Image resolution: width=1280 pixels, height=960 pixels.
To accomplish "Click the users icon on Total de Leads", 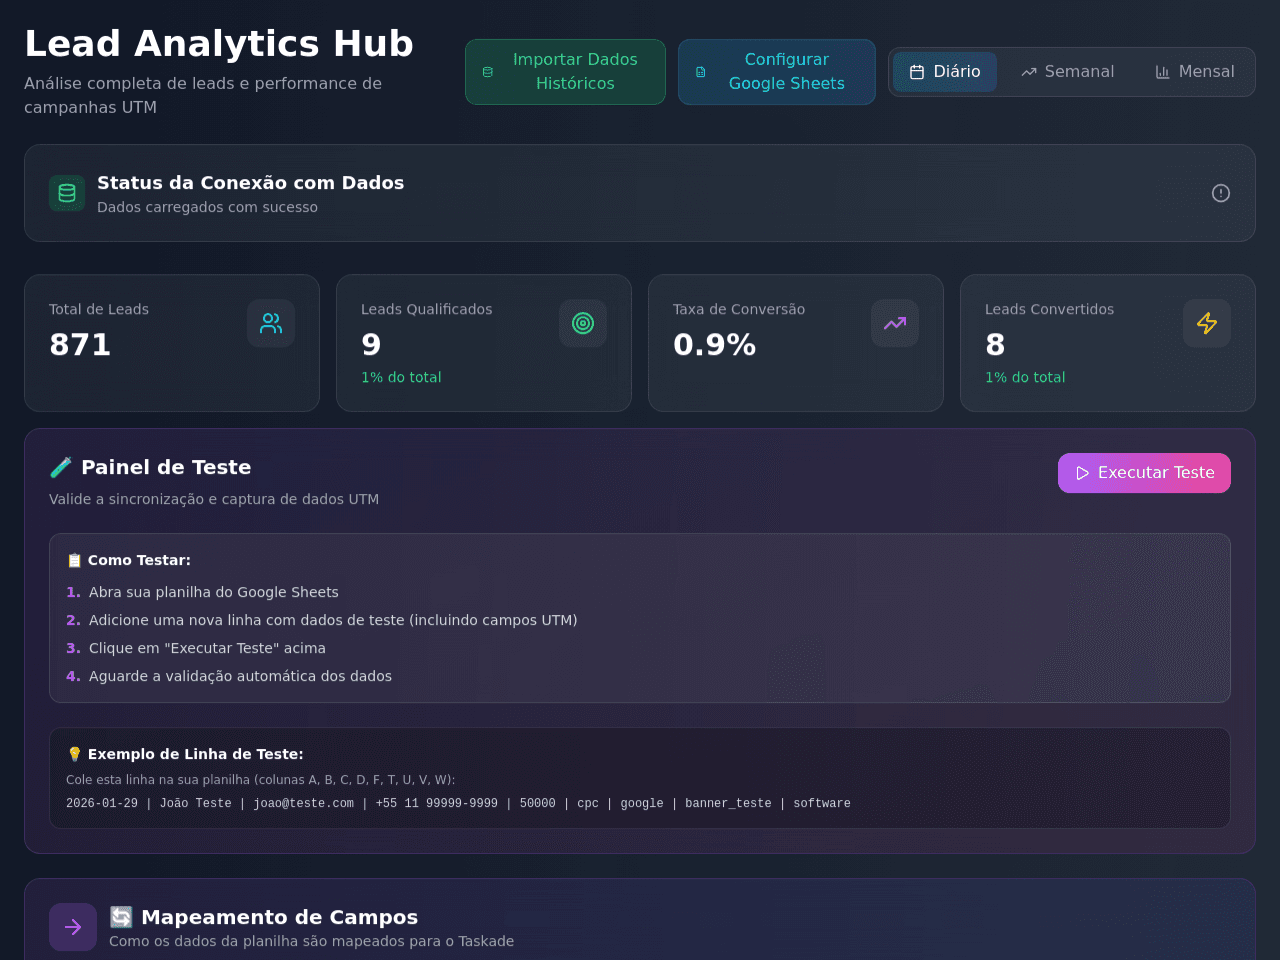I will coord(271,323).
